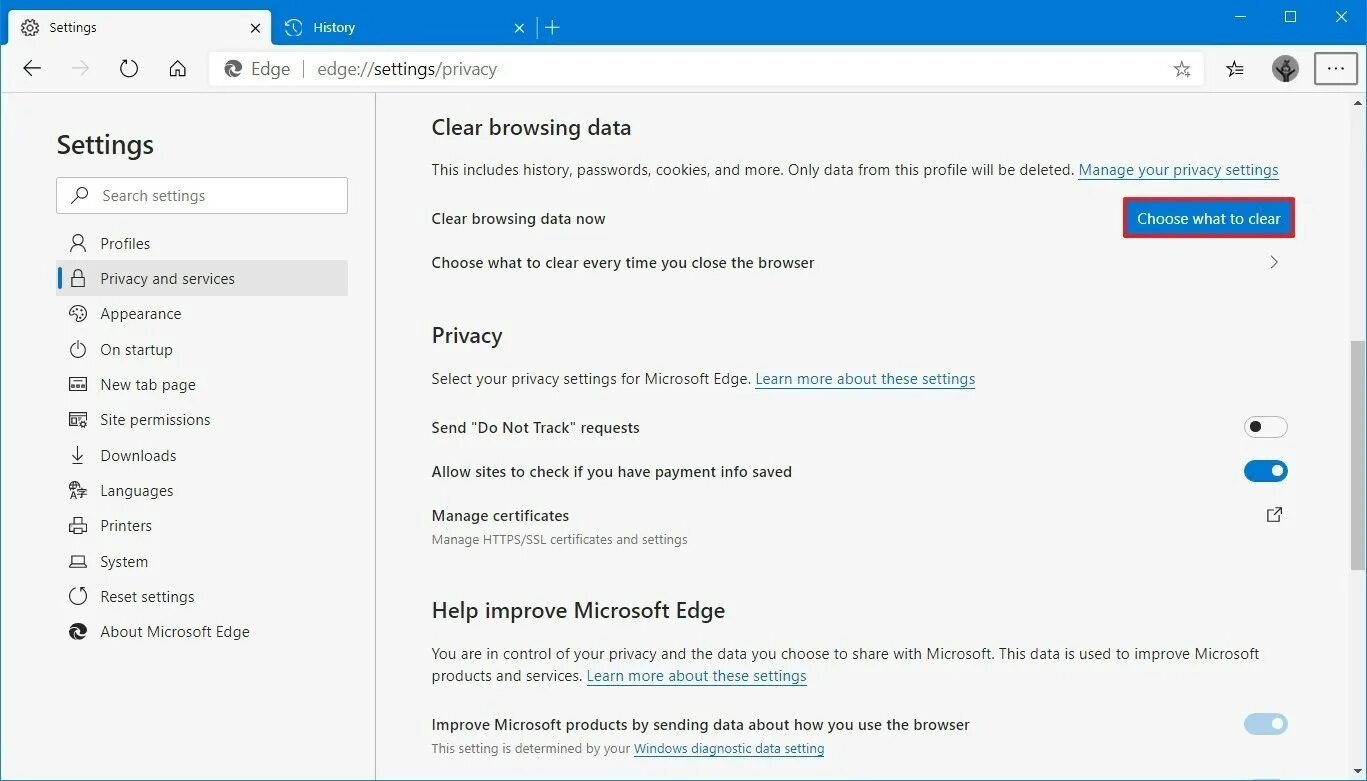Image resolution: width=1367 pixels, height=781 pixels.
Task: Click the Choose what to clear button
Action: pos(1208,218)
